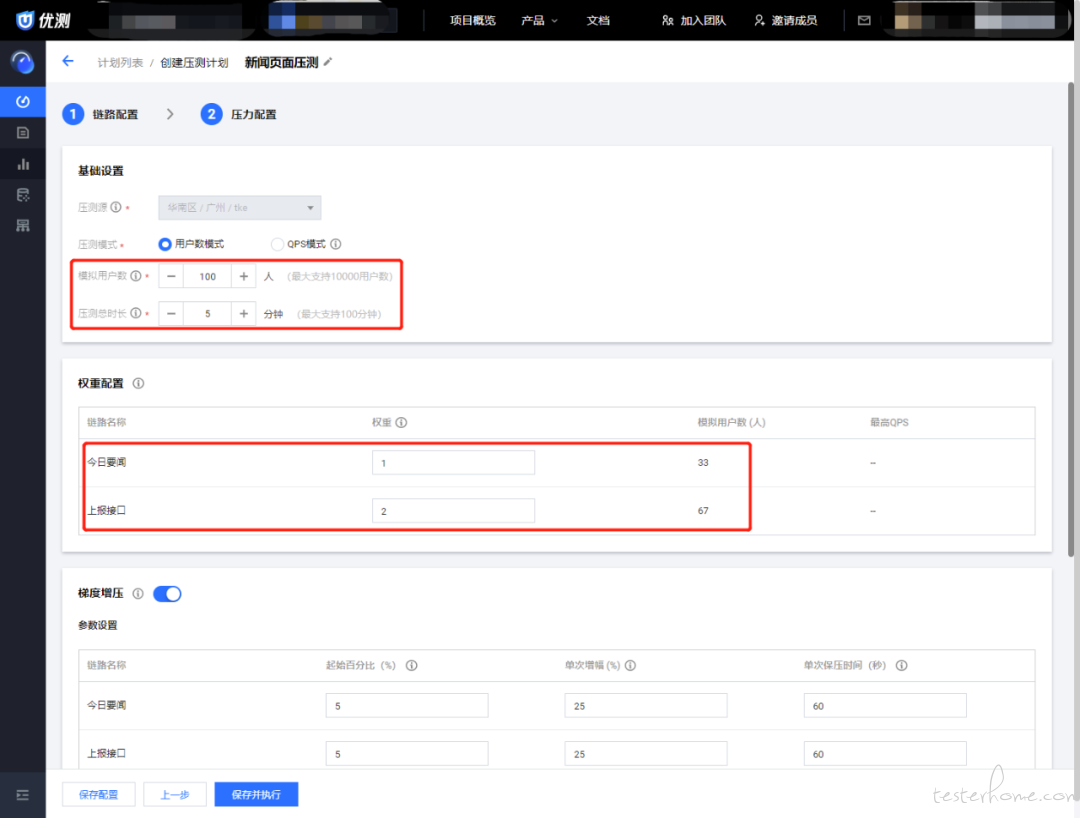
Task: Click the document icon in left sidebar
Action: (22, 132)
